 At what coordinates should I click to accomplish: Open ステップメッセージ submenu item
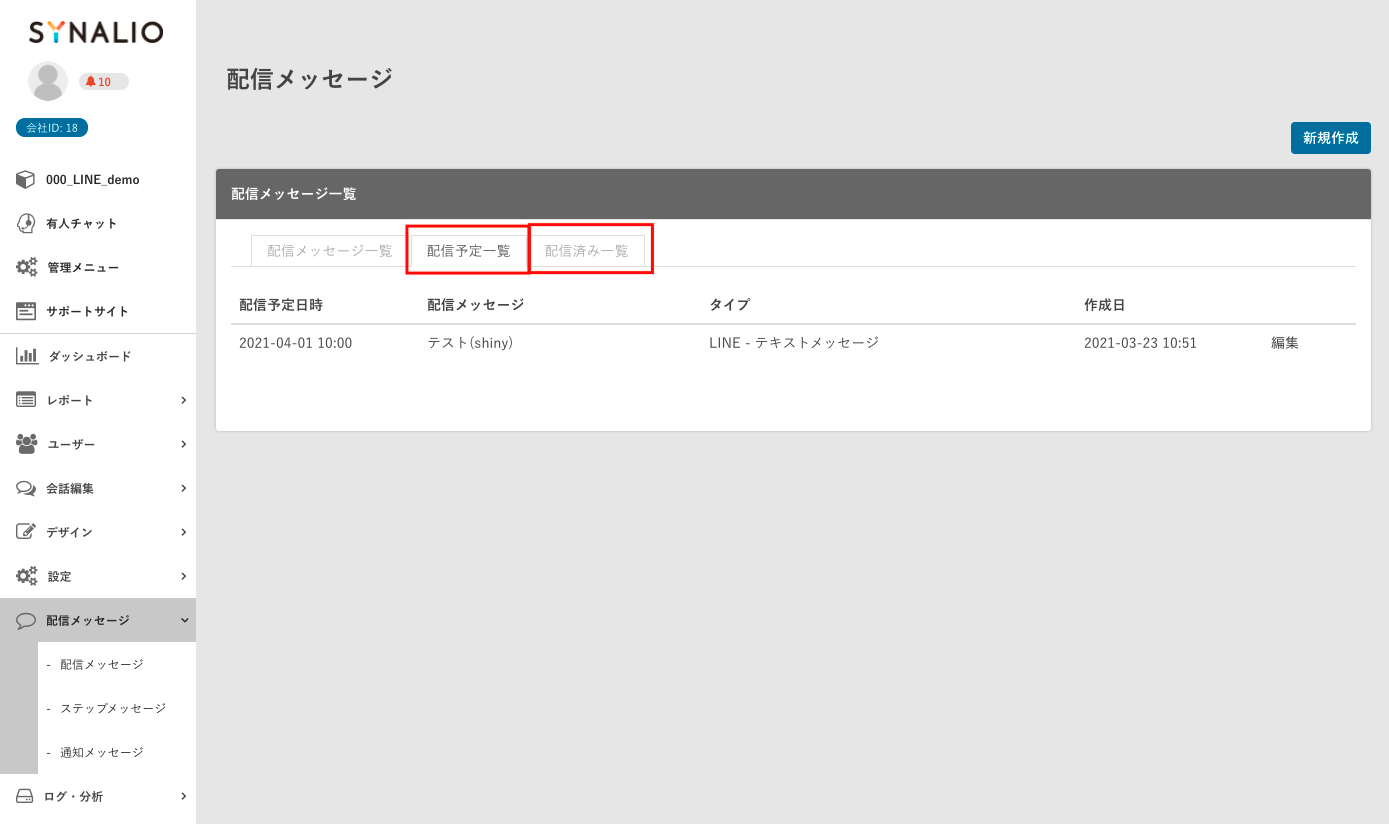click(113, 708)
